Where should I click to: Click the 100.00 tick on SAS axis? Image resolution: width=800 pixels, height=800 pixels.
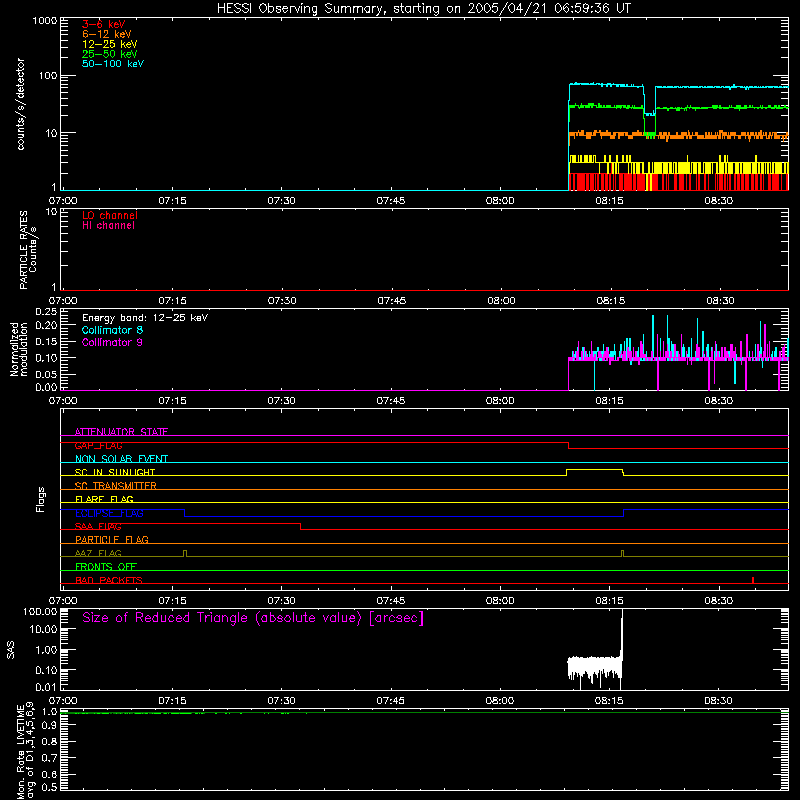coord(40,611)
